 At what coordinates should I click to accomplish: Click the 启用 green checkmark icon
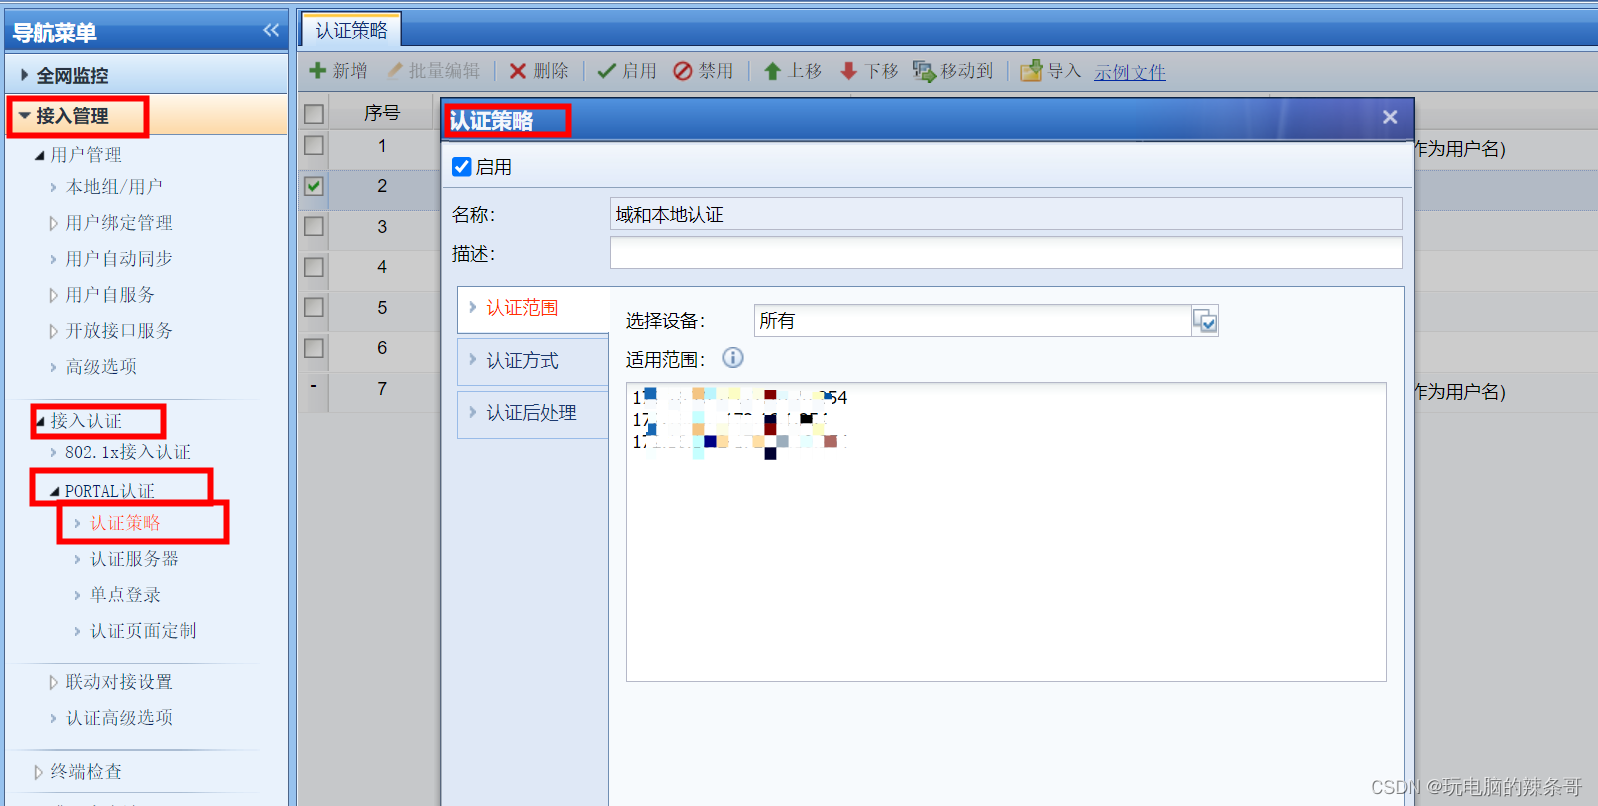click(606, 71)
